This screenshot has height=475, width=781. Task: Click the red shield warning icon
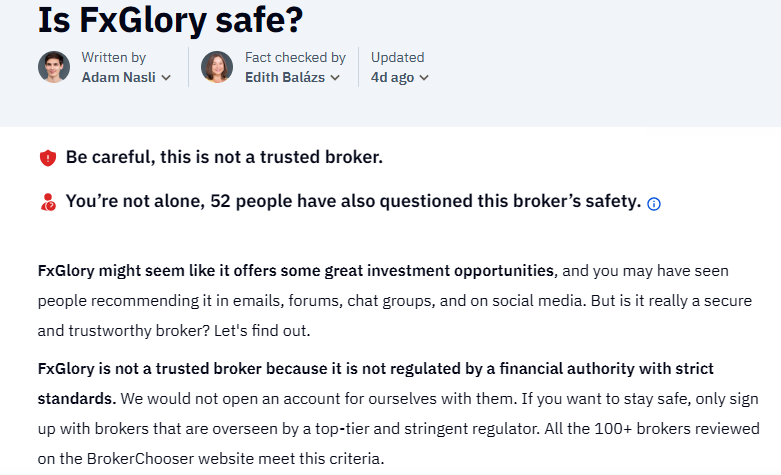tap(48, 158)
